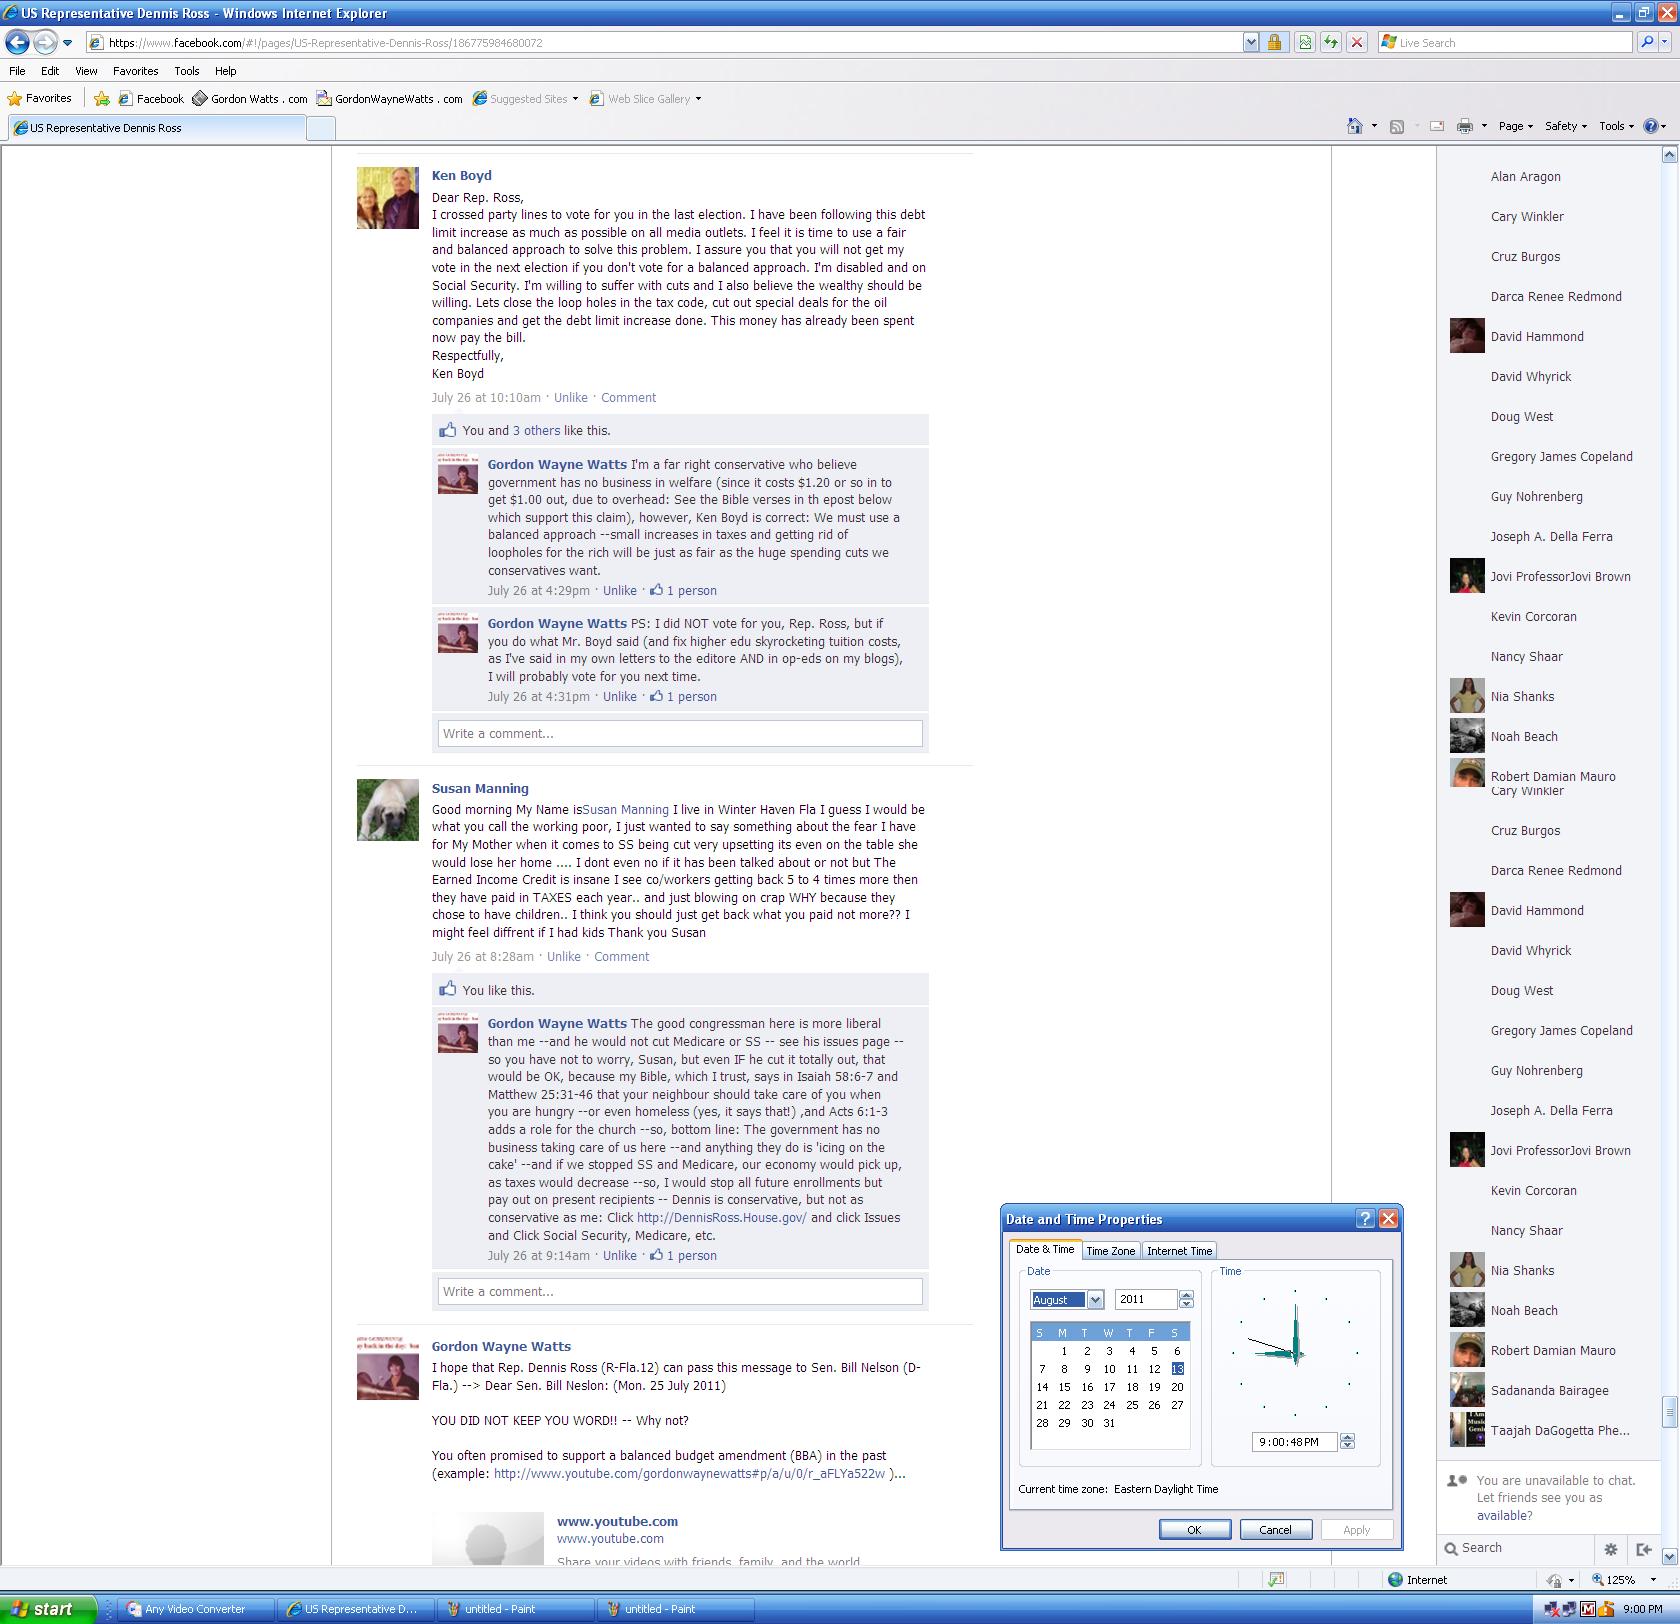The image size is (1680, 1624).
Task: Click the Ken Boyd name link
Action: [x=461, y=175]
